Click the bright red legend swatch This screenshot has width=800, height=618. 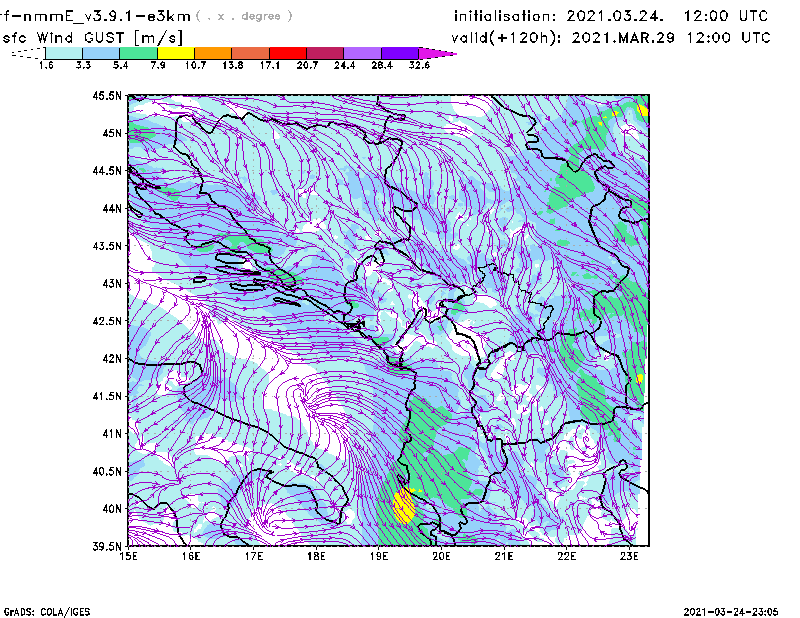(x=288, y=52)
